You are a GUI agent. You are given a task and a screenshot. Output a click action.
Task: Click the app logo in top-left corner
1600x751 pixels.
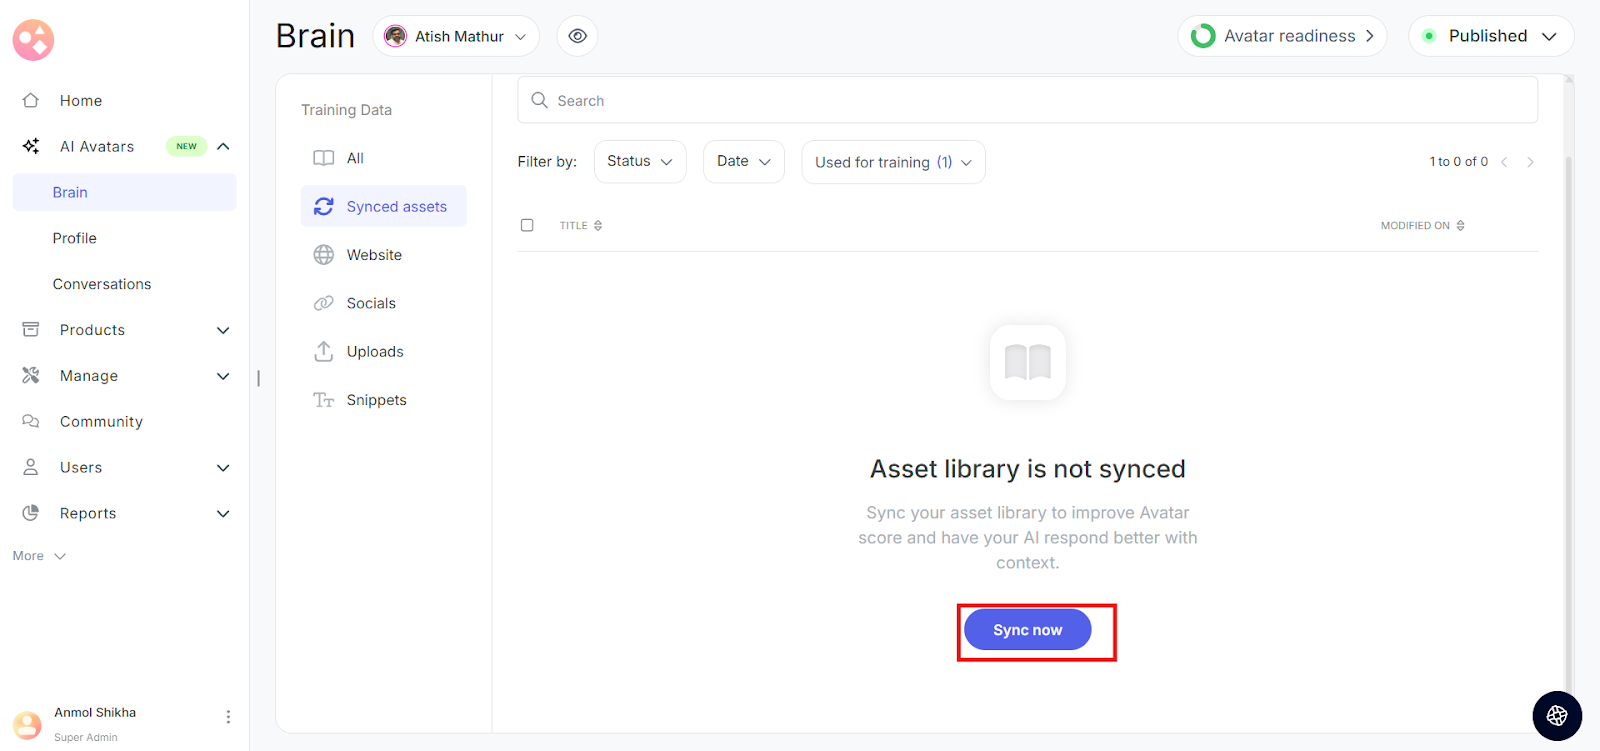33,40
